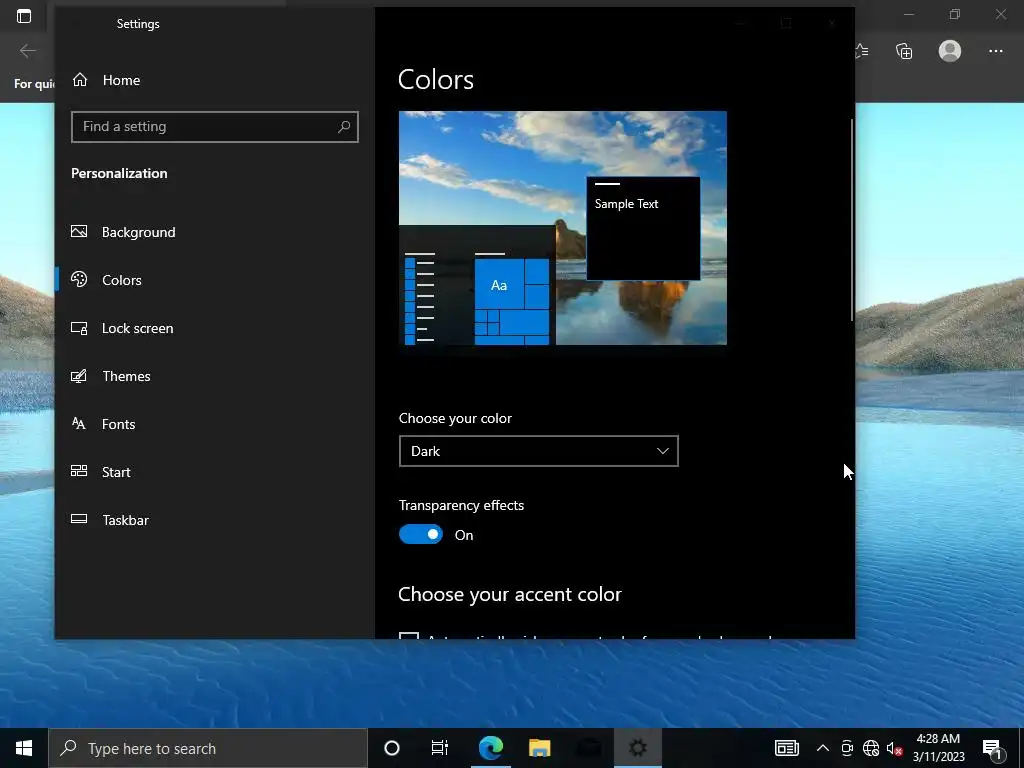Open the Edge profile avatar
Image resolution: width=1024 pixels, height=768 pixels.
(950, 51)
